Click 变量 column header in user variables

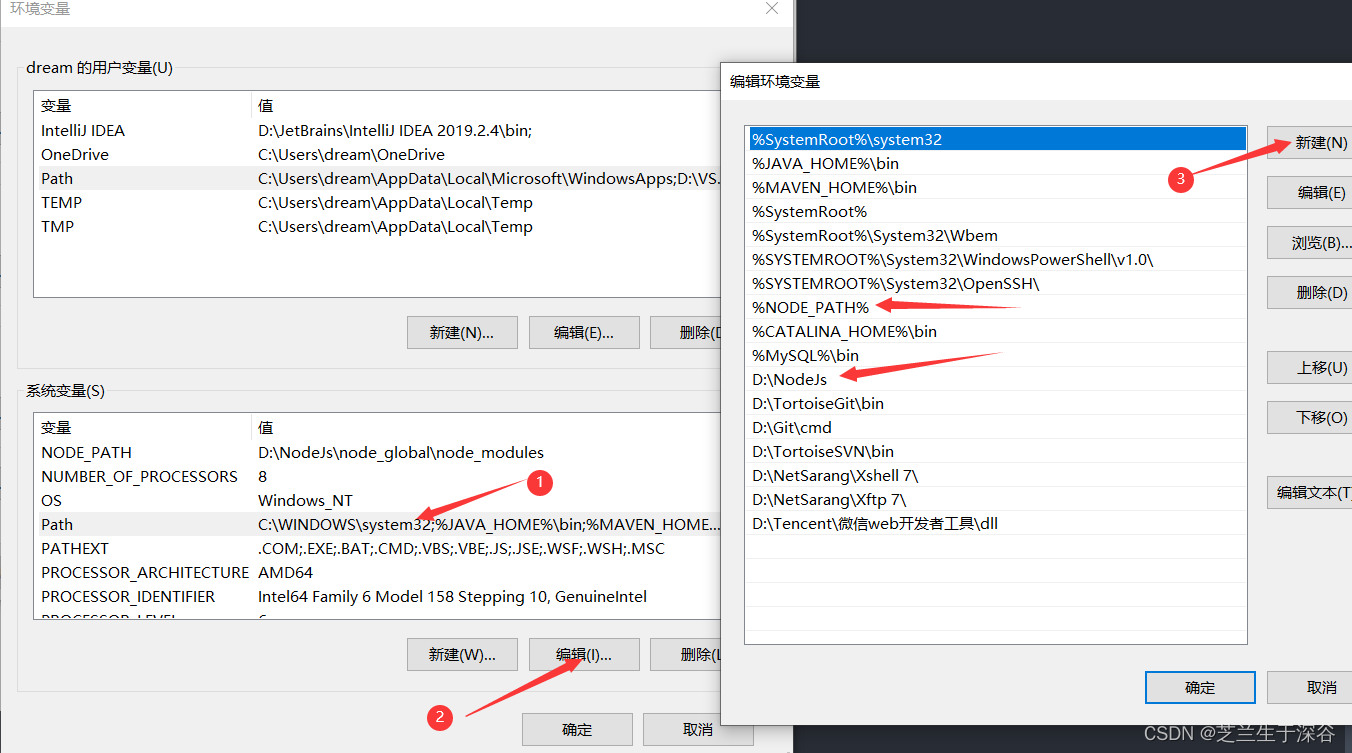pos(142,105)
